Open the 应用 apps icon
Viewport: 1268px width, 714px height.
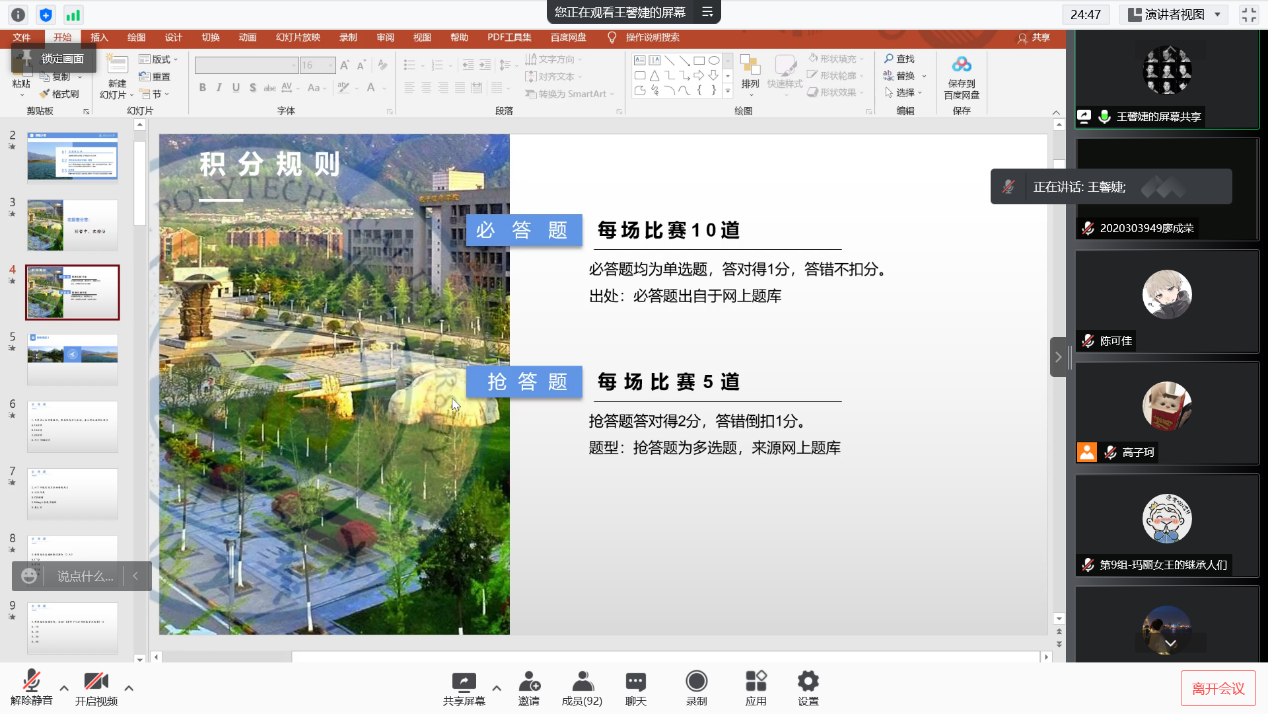[x=755, y=688]
